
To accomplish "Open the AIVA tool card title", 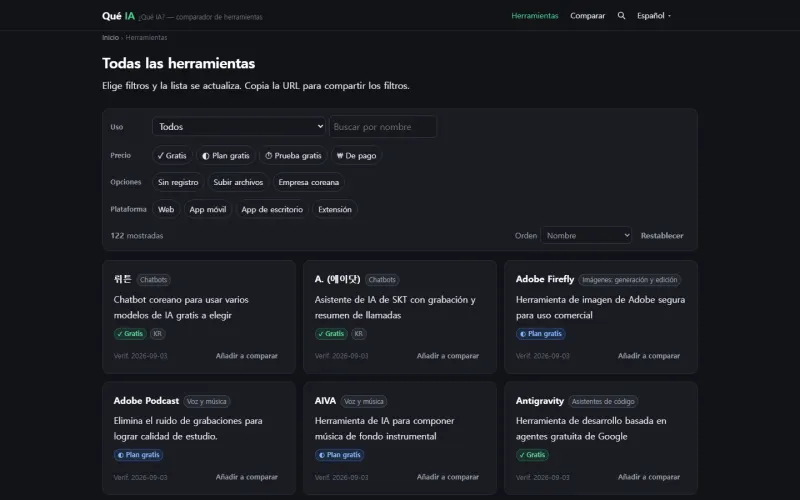I will [325, 401].
